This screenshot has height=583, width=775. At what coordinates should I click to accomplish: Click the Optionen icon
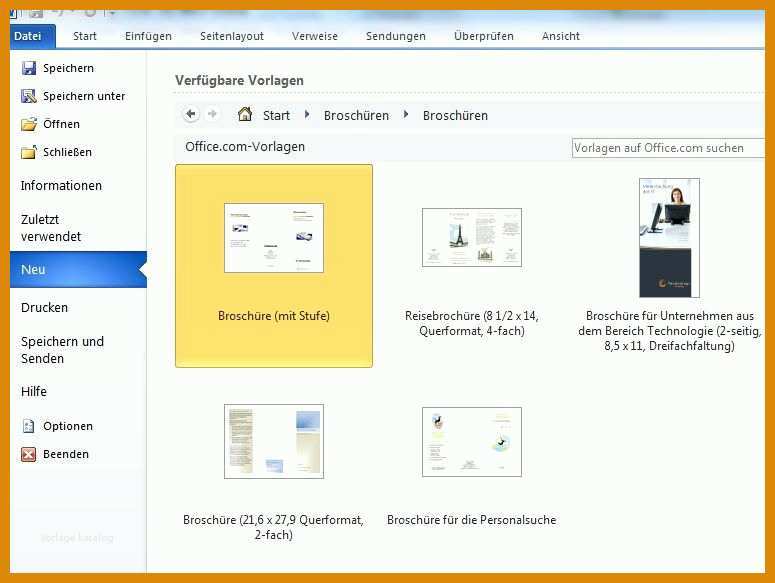(29, 426)
